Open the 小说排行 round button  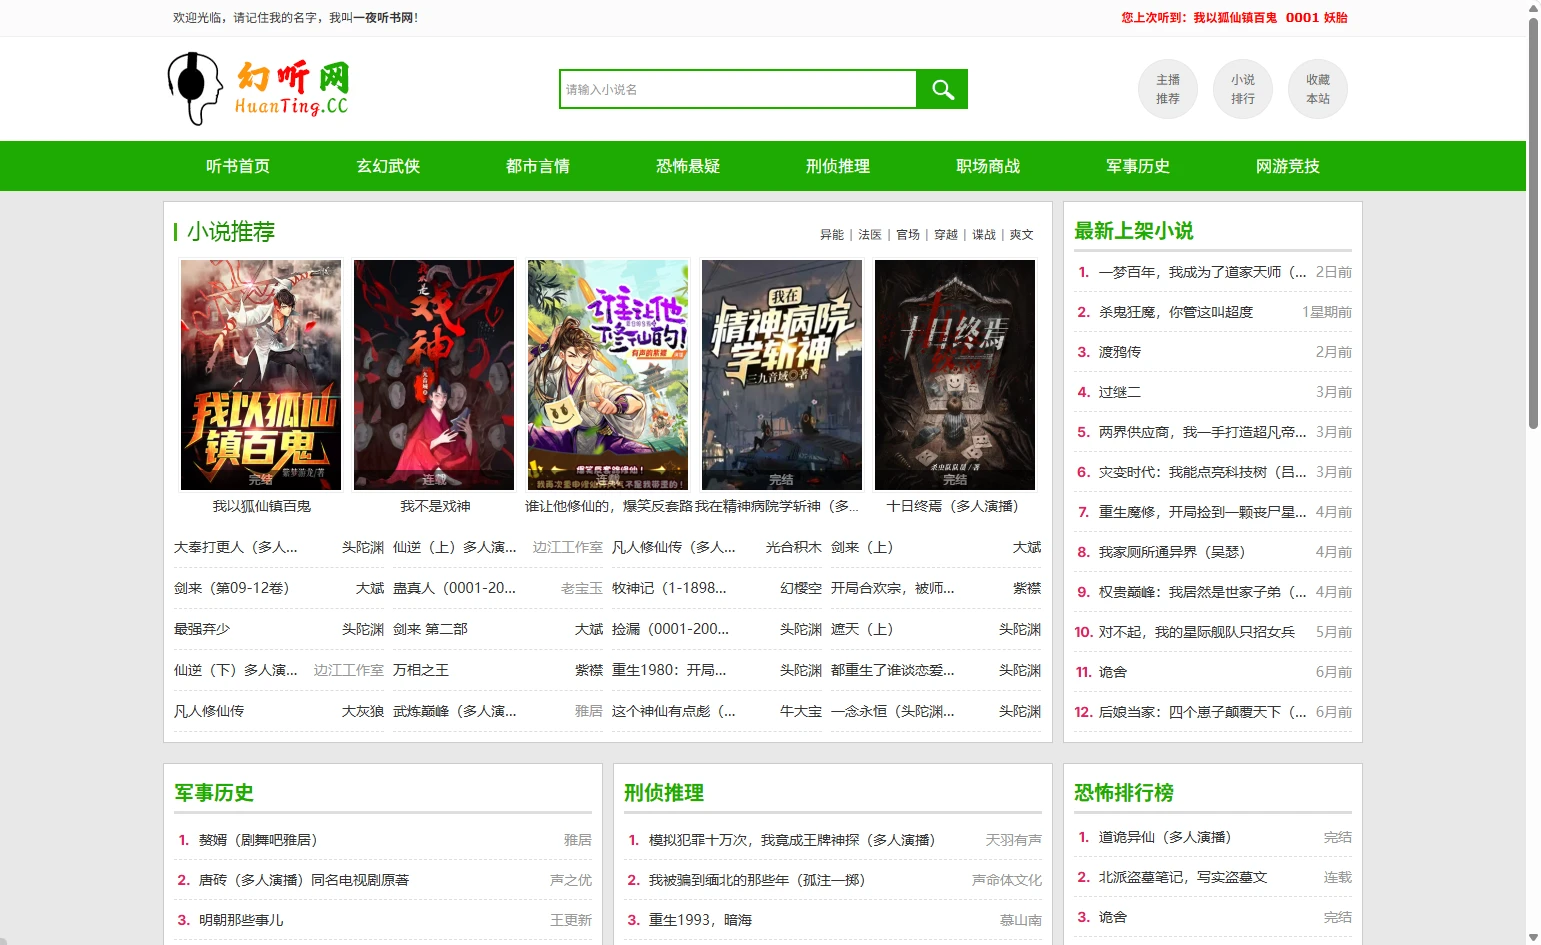1242,89
